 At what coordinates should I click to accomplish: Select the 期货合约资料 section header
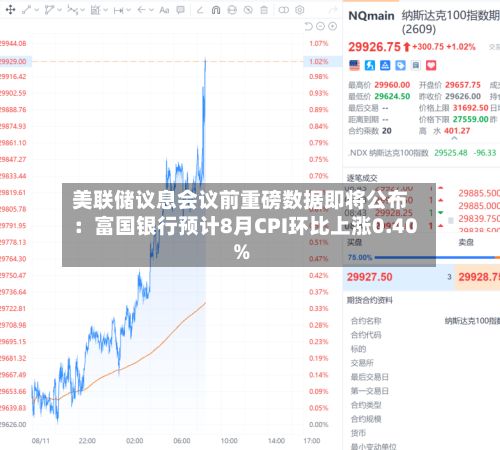coord(369,300)
